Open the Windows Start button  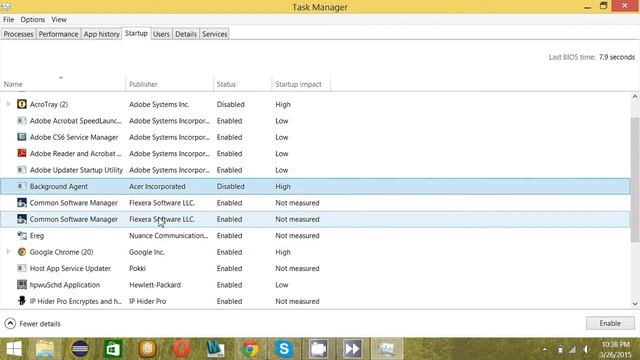(14, 349)
